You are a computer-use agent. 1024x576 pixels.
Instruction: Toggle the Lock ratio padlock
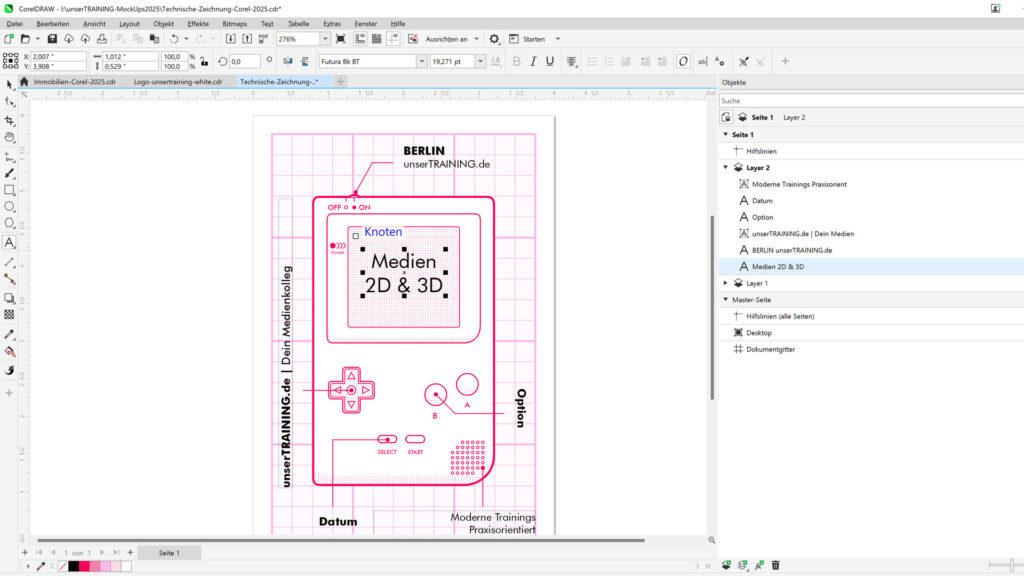pyautogui.click(x=204, y=61)
